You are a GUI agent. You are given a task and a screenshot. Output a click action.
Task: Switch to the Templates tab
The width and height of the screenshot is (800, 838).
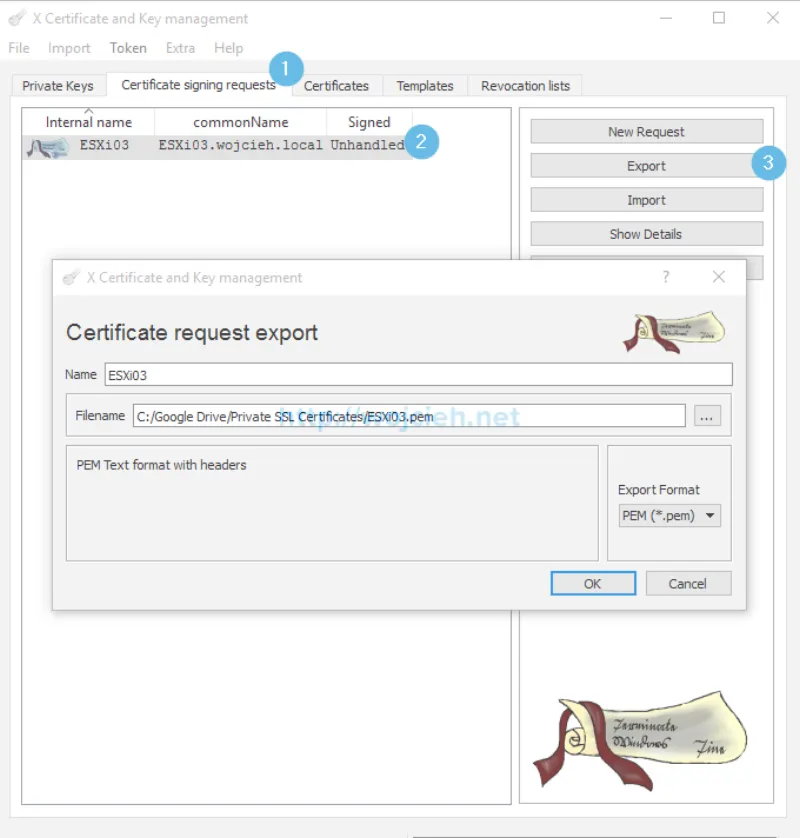424,86
